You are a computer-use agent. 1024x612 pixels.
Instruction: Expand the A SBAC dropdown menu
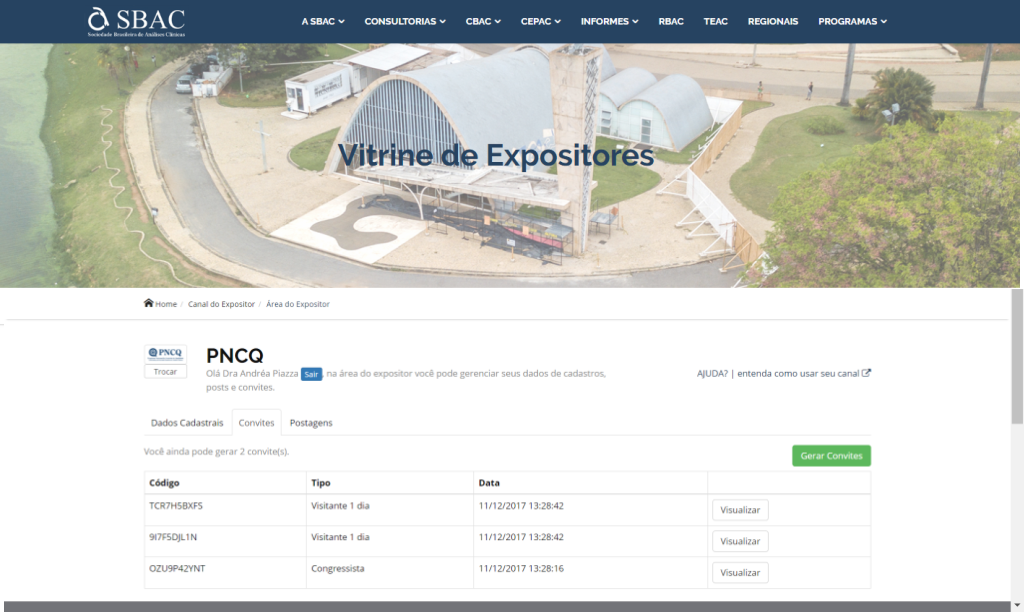coord(323,21)
